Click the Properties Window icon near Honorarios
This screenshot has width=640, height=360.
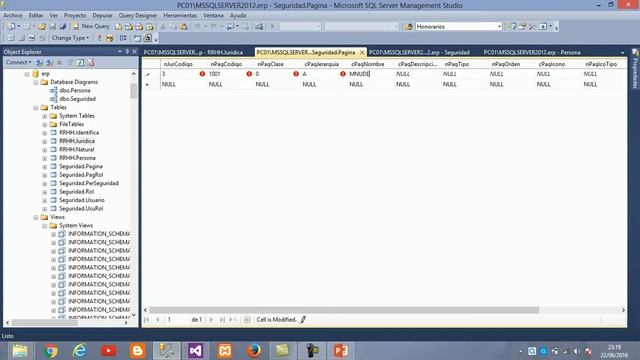click(x=522, y=27)
